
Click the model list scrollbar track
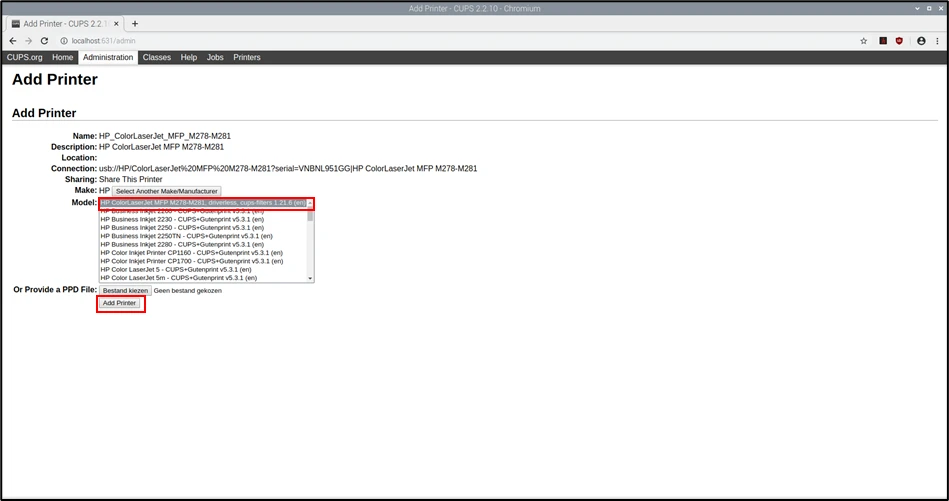[x=310, y=248]
